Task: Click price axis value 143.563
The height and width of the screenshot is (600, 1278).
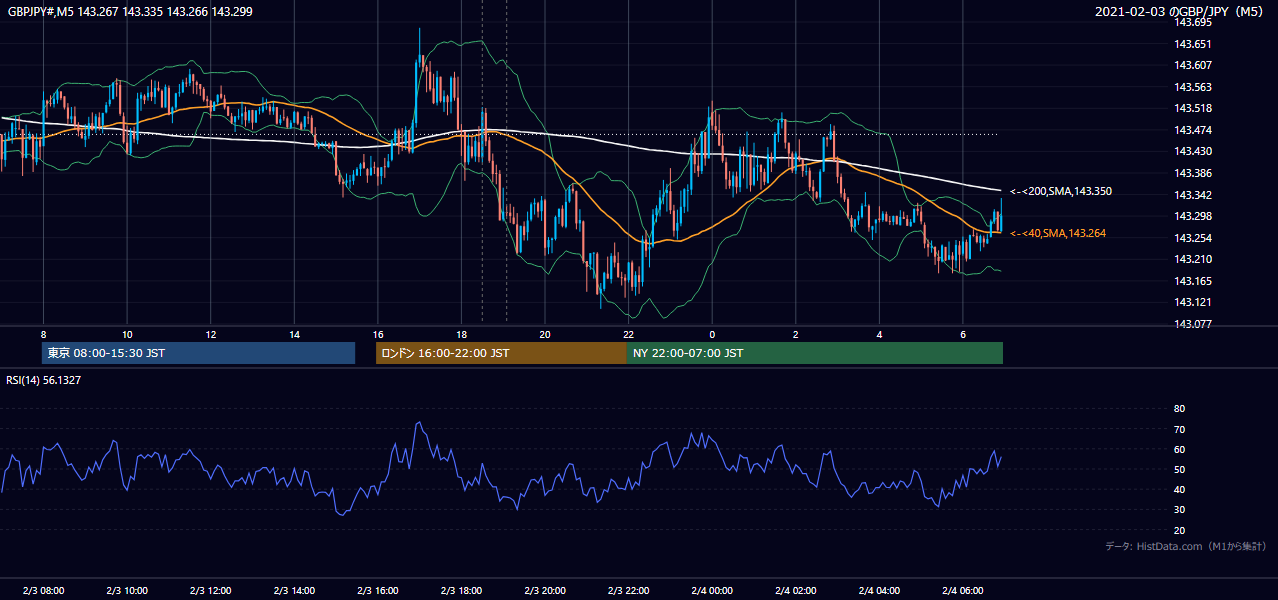Action: coord(1194,87)
